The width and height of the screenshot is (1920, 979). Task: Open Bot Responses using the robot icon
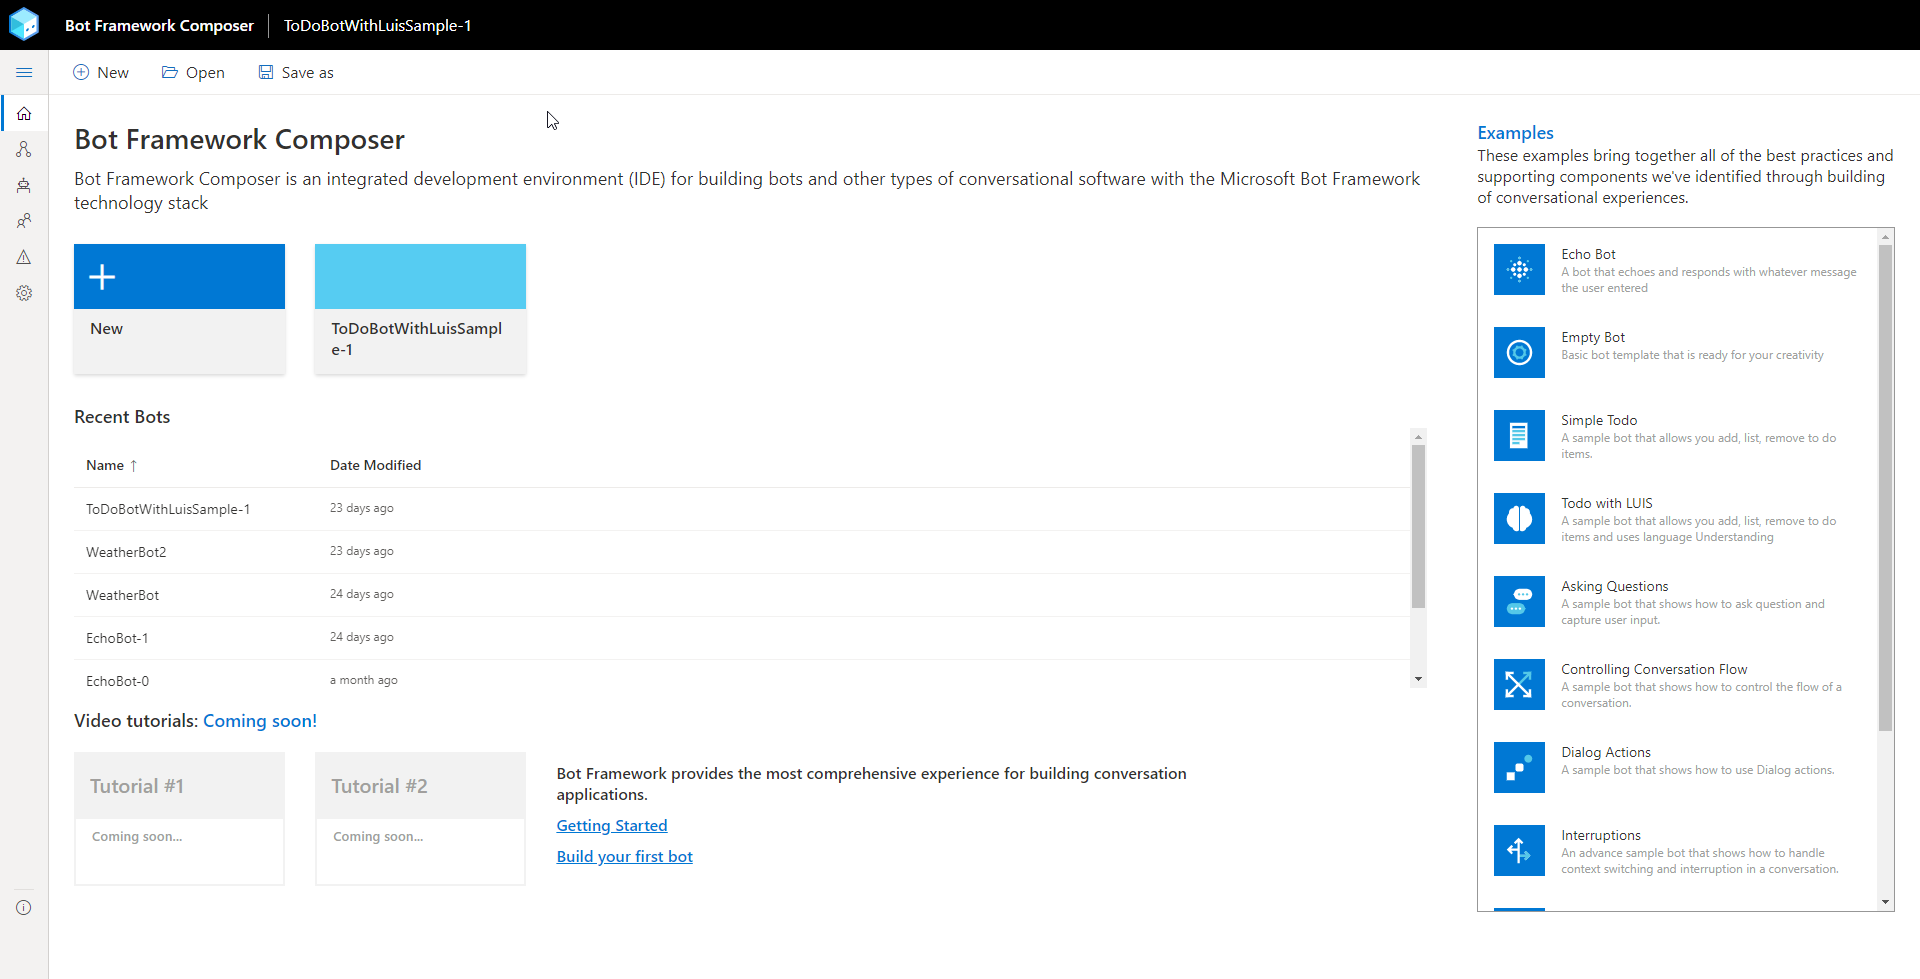pos(24,185)
